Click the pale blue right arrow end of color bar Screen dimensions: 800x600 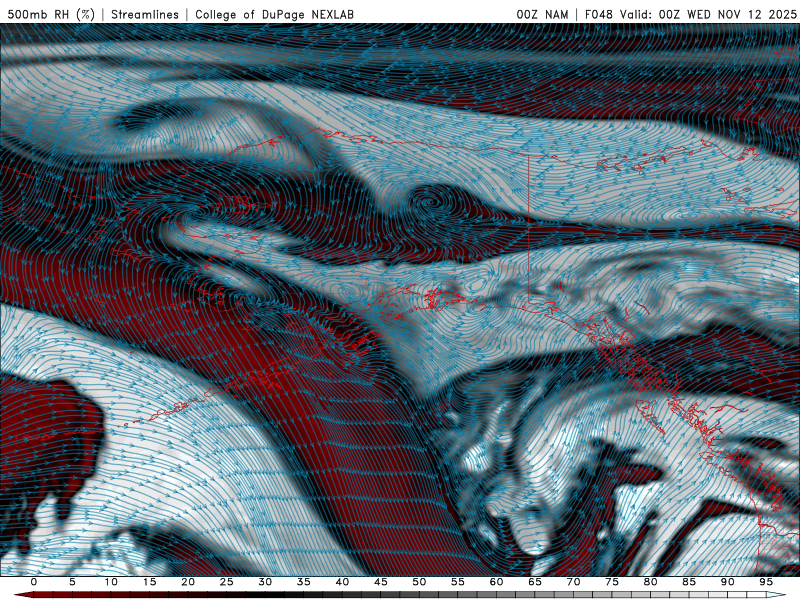point(776,595)
